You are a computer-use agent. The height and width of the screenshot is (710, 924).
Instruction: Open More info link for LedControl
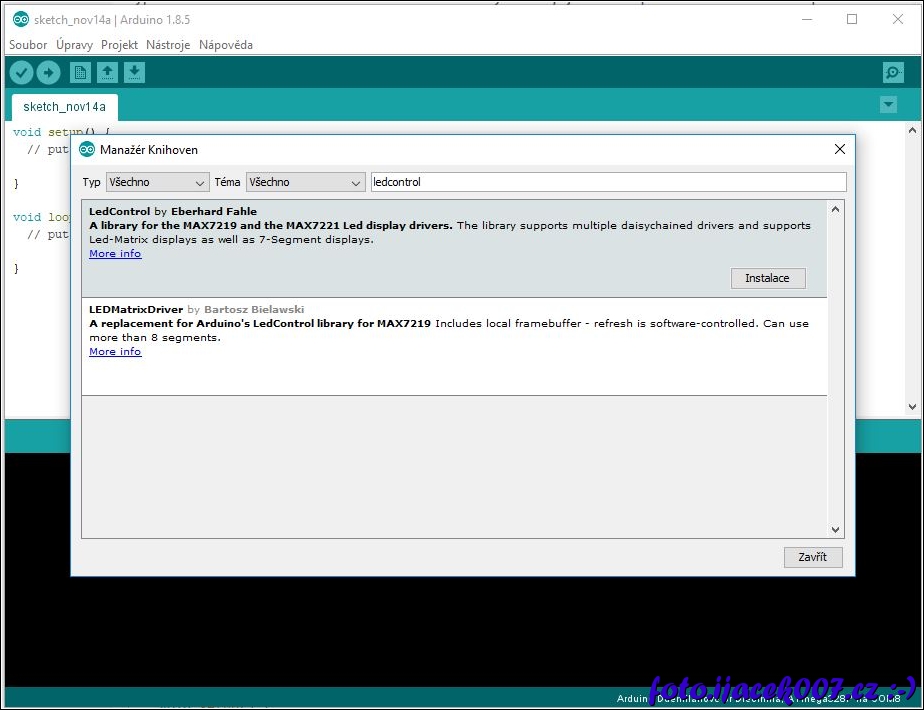[x=115, y=254]
